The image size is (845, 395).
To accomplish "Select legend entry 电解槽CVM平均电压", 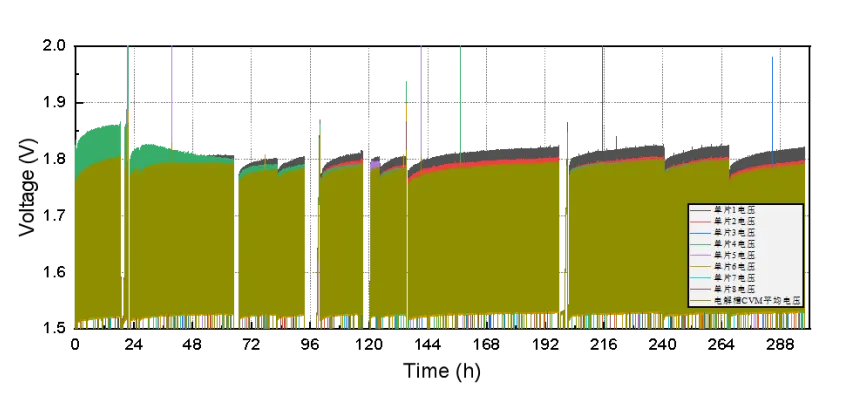I will click(745, 300).
